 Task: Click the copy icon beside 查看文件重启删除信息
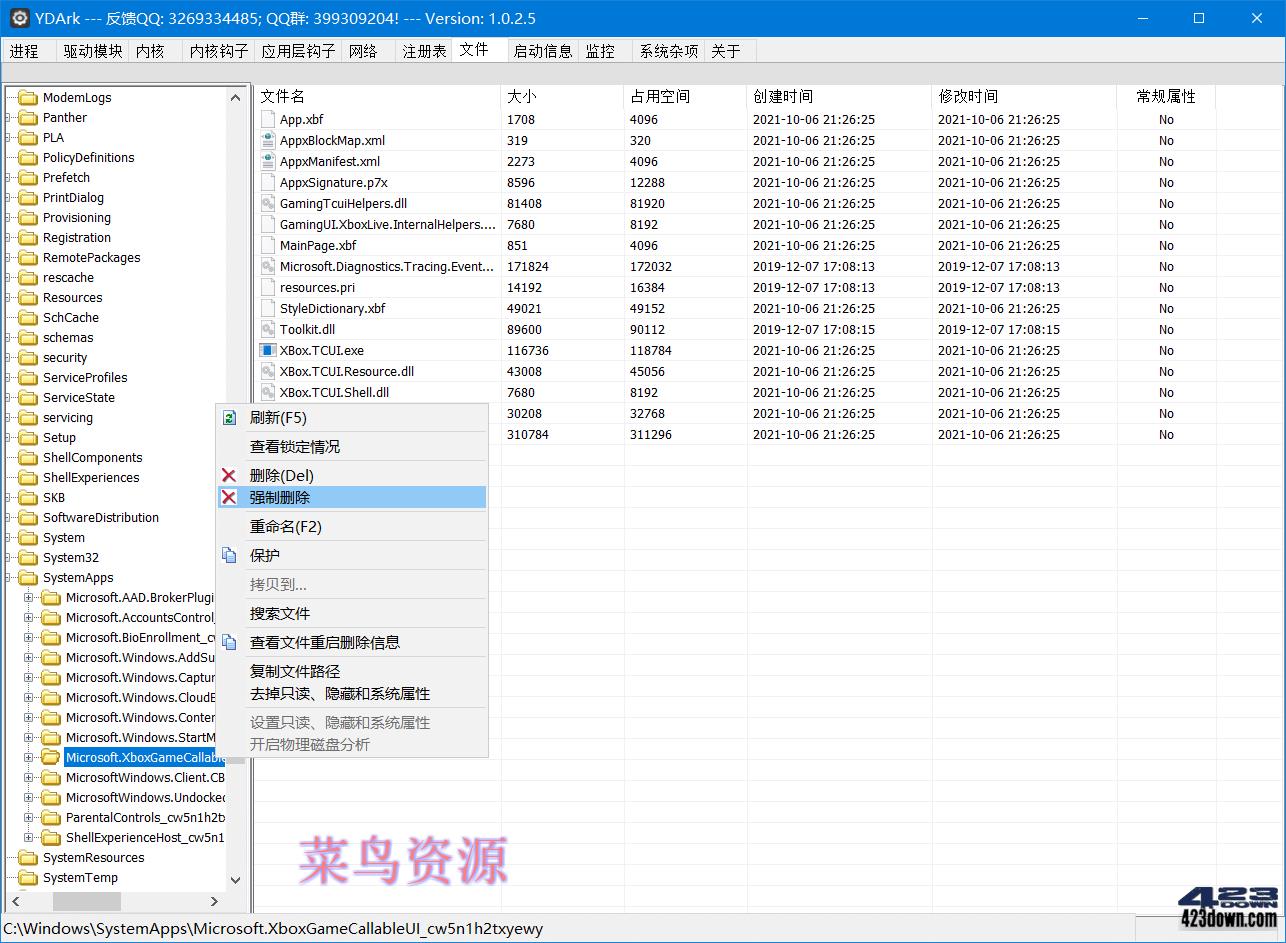pos(231,642)
